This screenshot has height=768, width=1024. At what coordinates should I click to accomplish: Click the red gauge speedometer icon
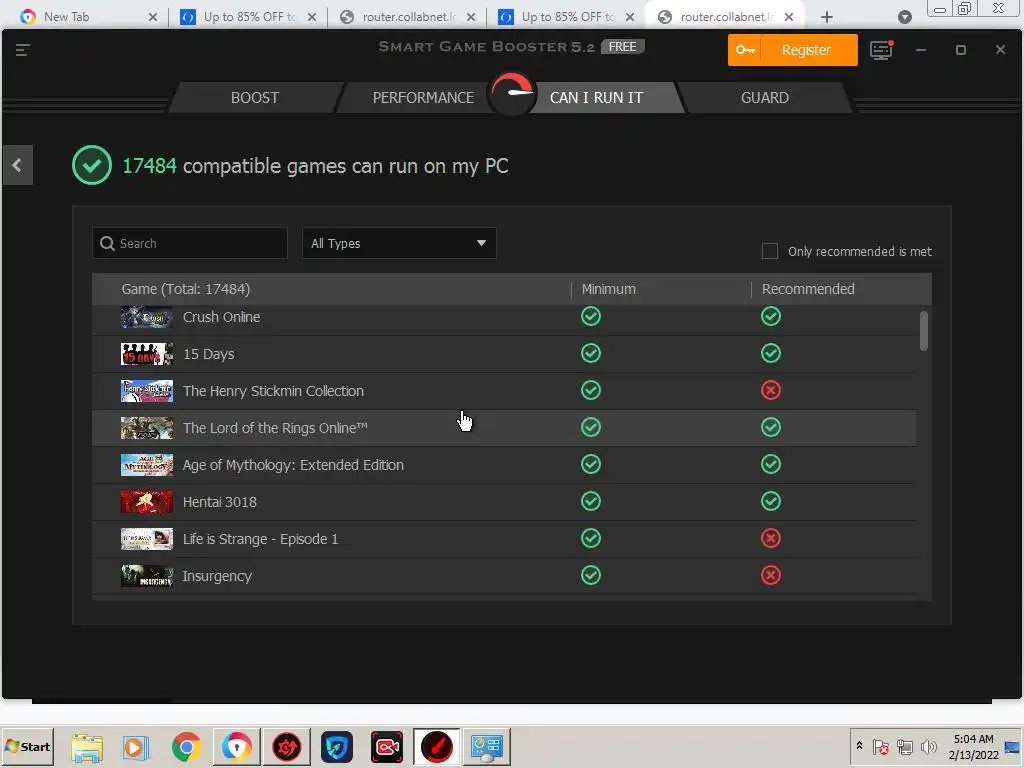click(x=512, y=93)
